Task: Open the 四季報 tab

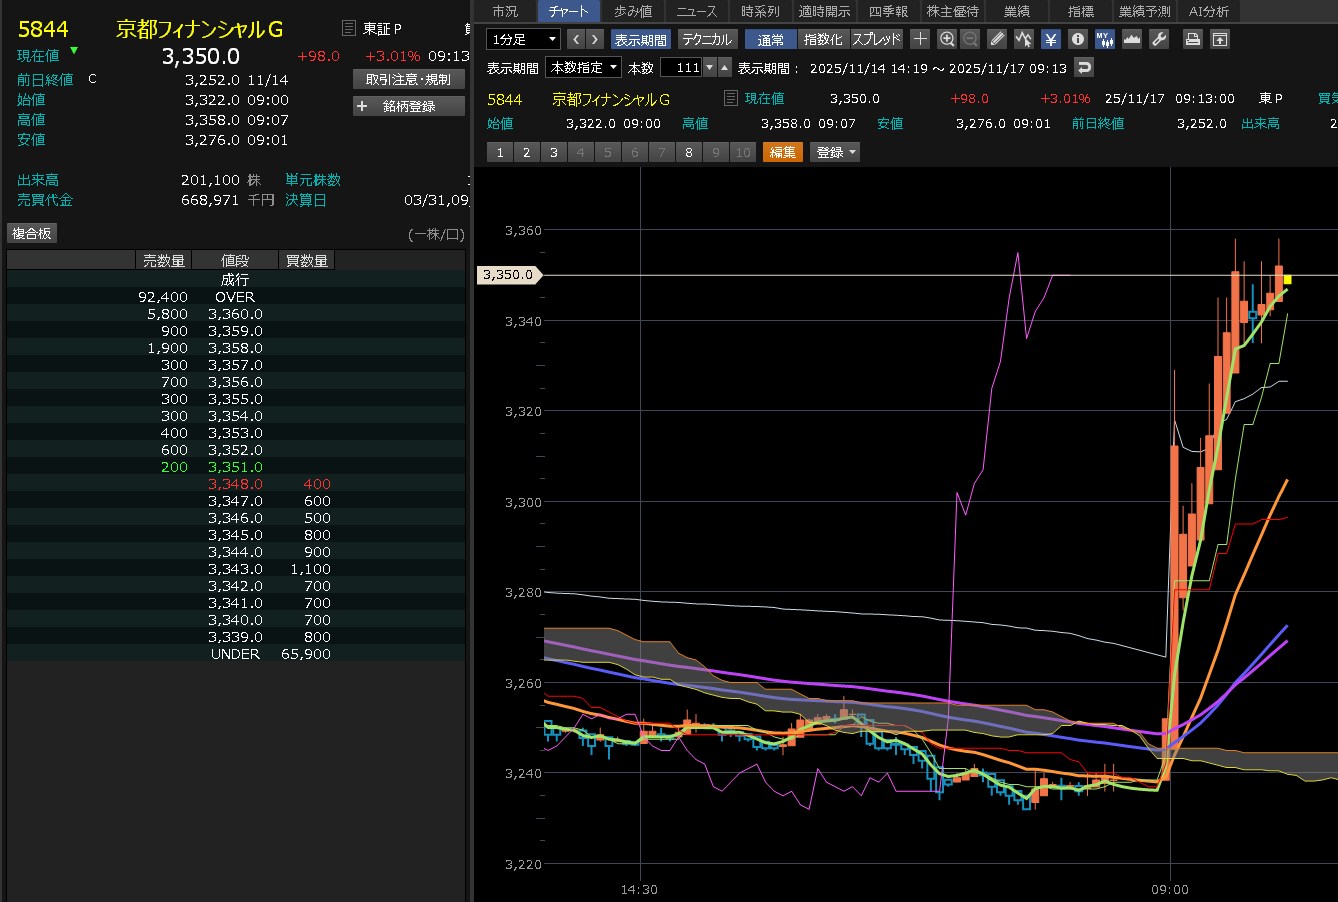Action: point(888,11)
